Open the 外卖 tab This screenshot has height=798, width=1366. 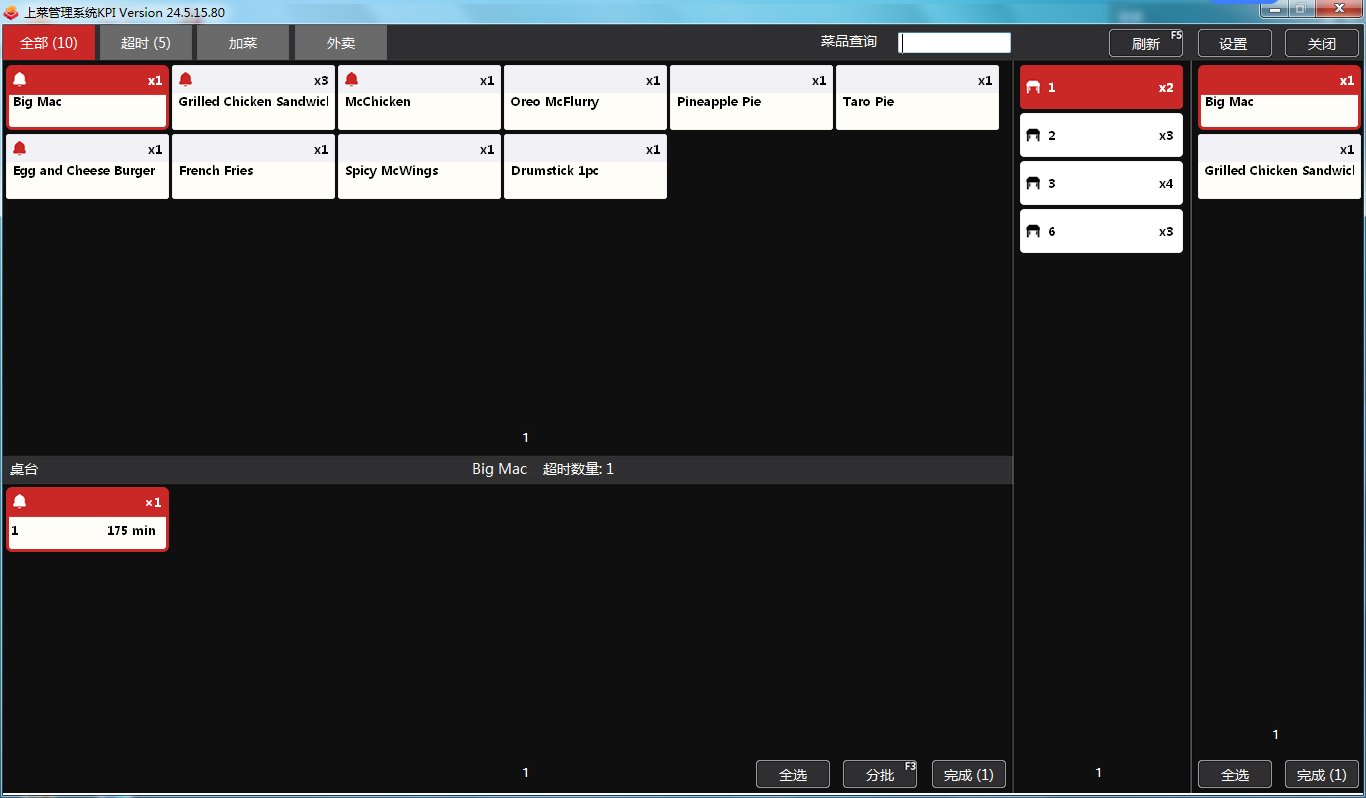pos(341,43)
